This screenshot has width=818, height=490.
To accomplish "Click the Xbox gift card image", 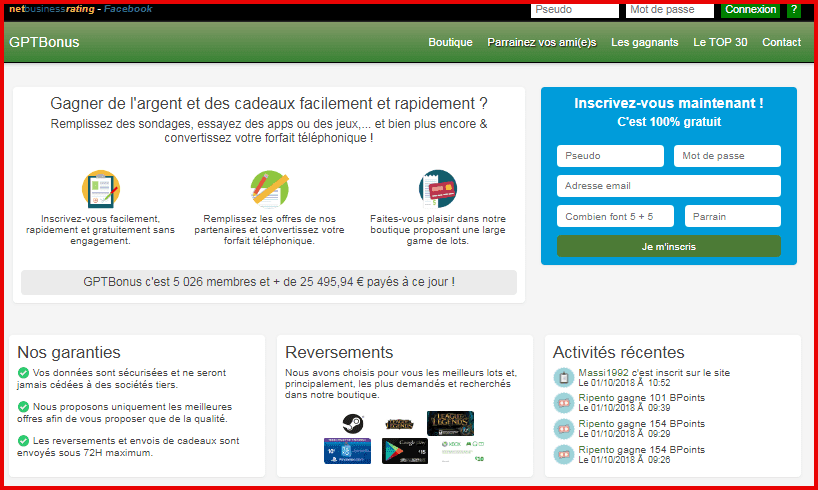I will click(462, 451).
